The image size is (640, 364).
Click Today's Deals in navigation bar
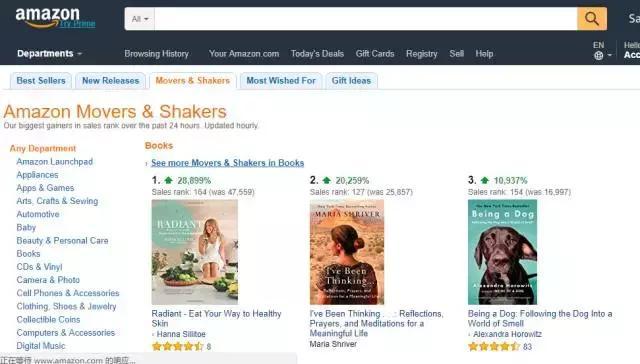click(x=317, y=53)
